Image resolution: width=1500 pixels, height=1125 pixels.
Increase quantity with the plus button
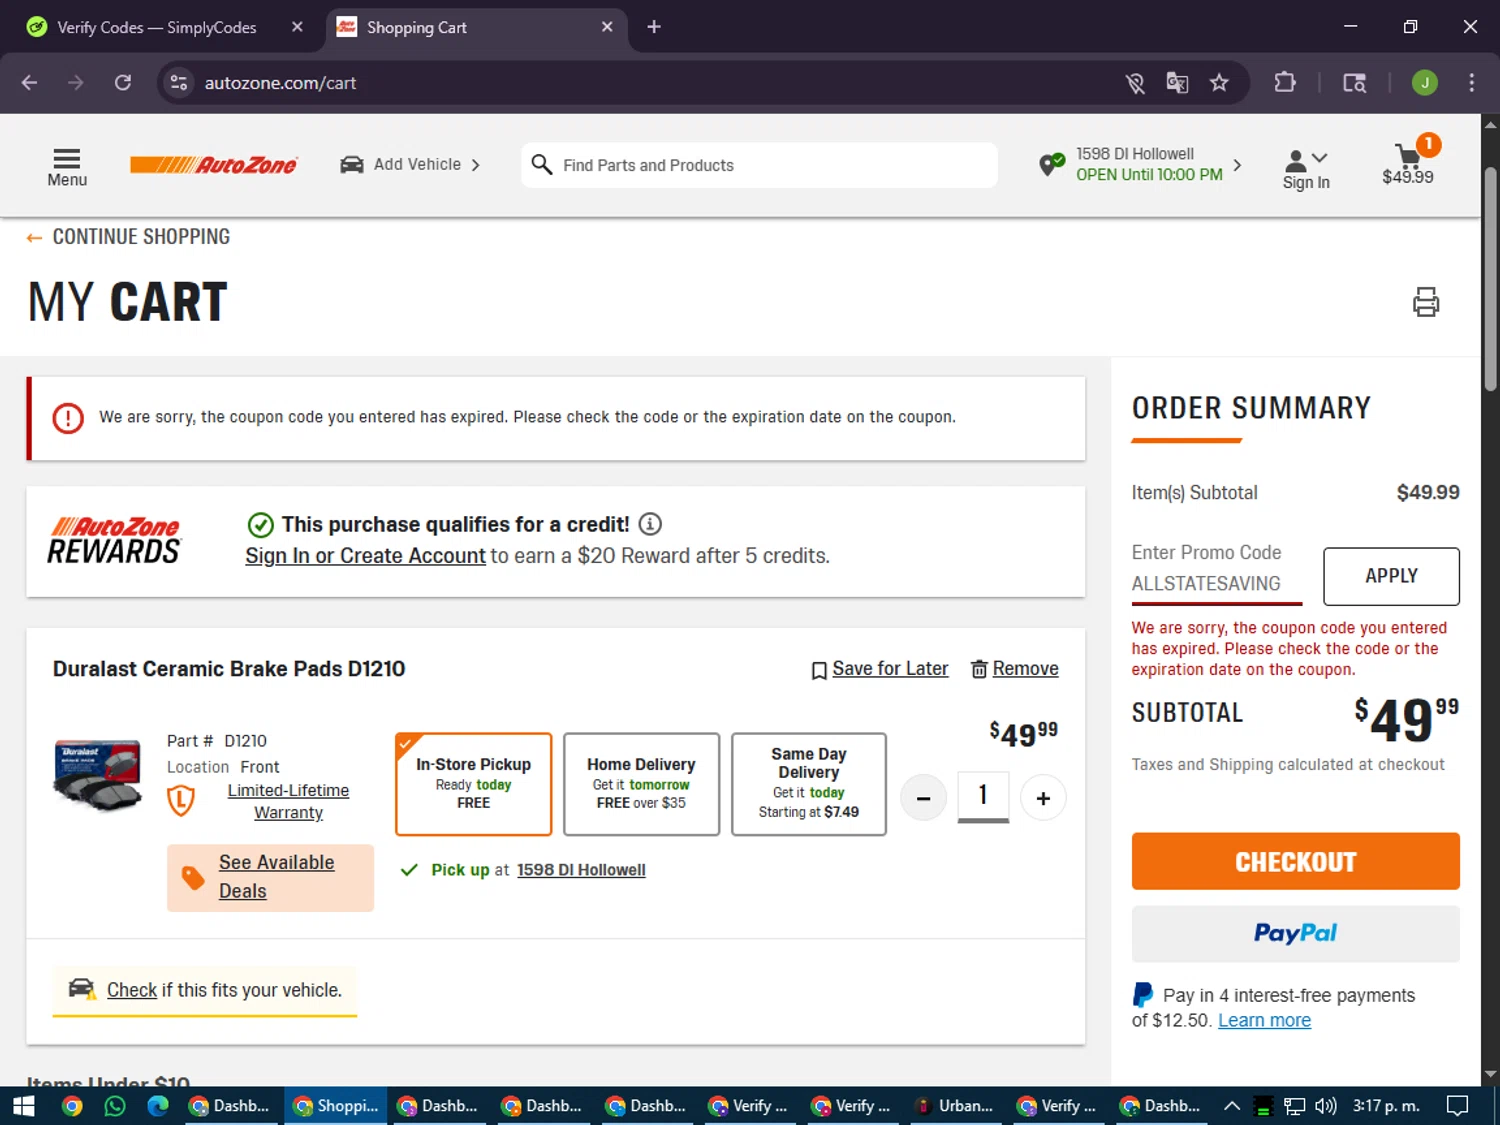1043,798
